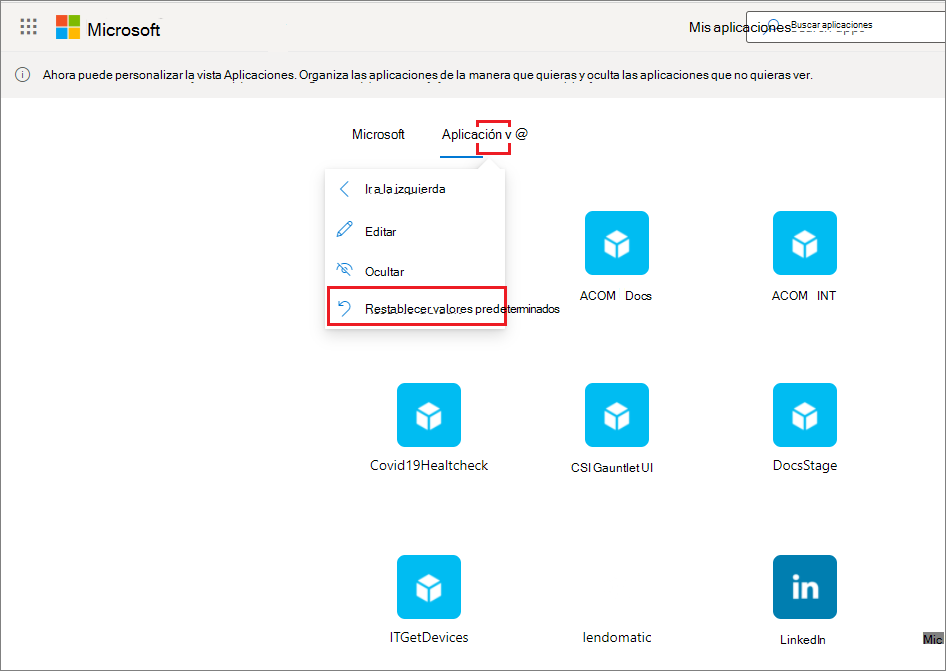The image size is (946, 671).
Task: Choose Ocultar from the context menu
Action: [415, 272]
